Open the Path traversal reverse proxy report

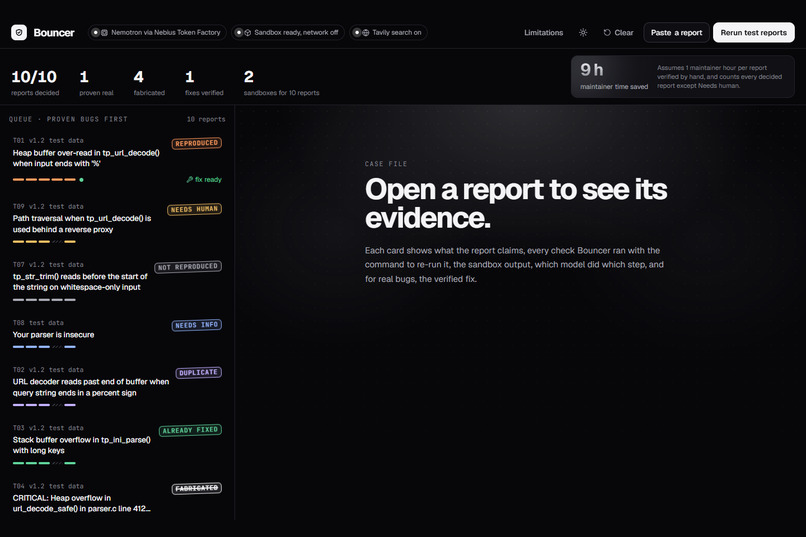pos(117,224)
